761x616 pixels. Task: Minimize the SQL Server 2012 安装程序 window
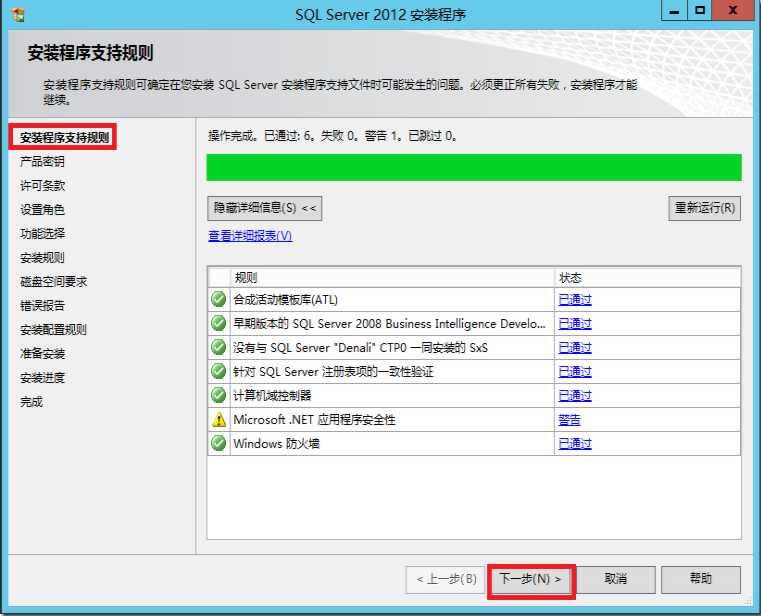pyautogui.click(x=674, y=11)
